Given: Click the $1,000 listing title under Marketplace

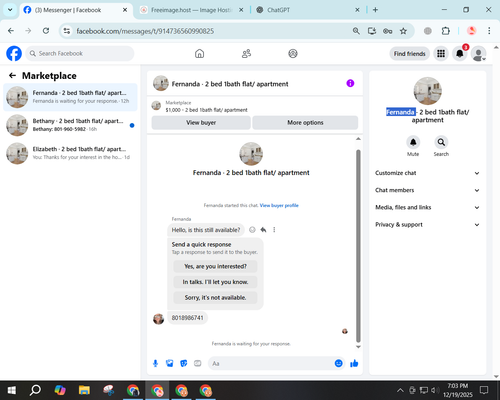Looking at the screenshot, I should [206, 110].
